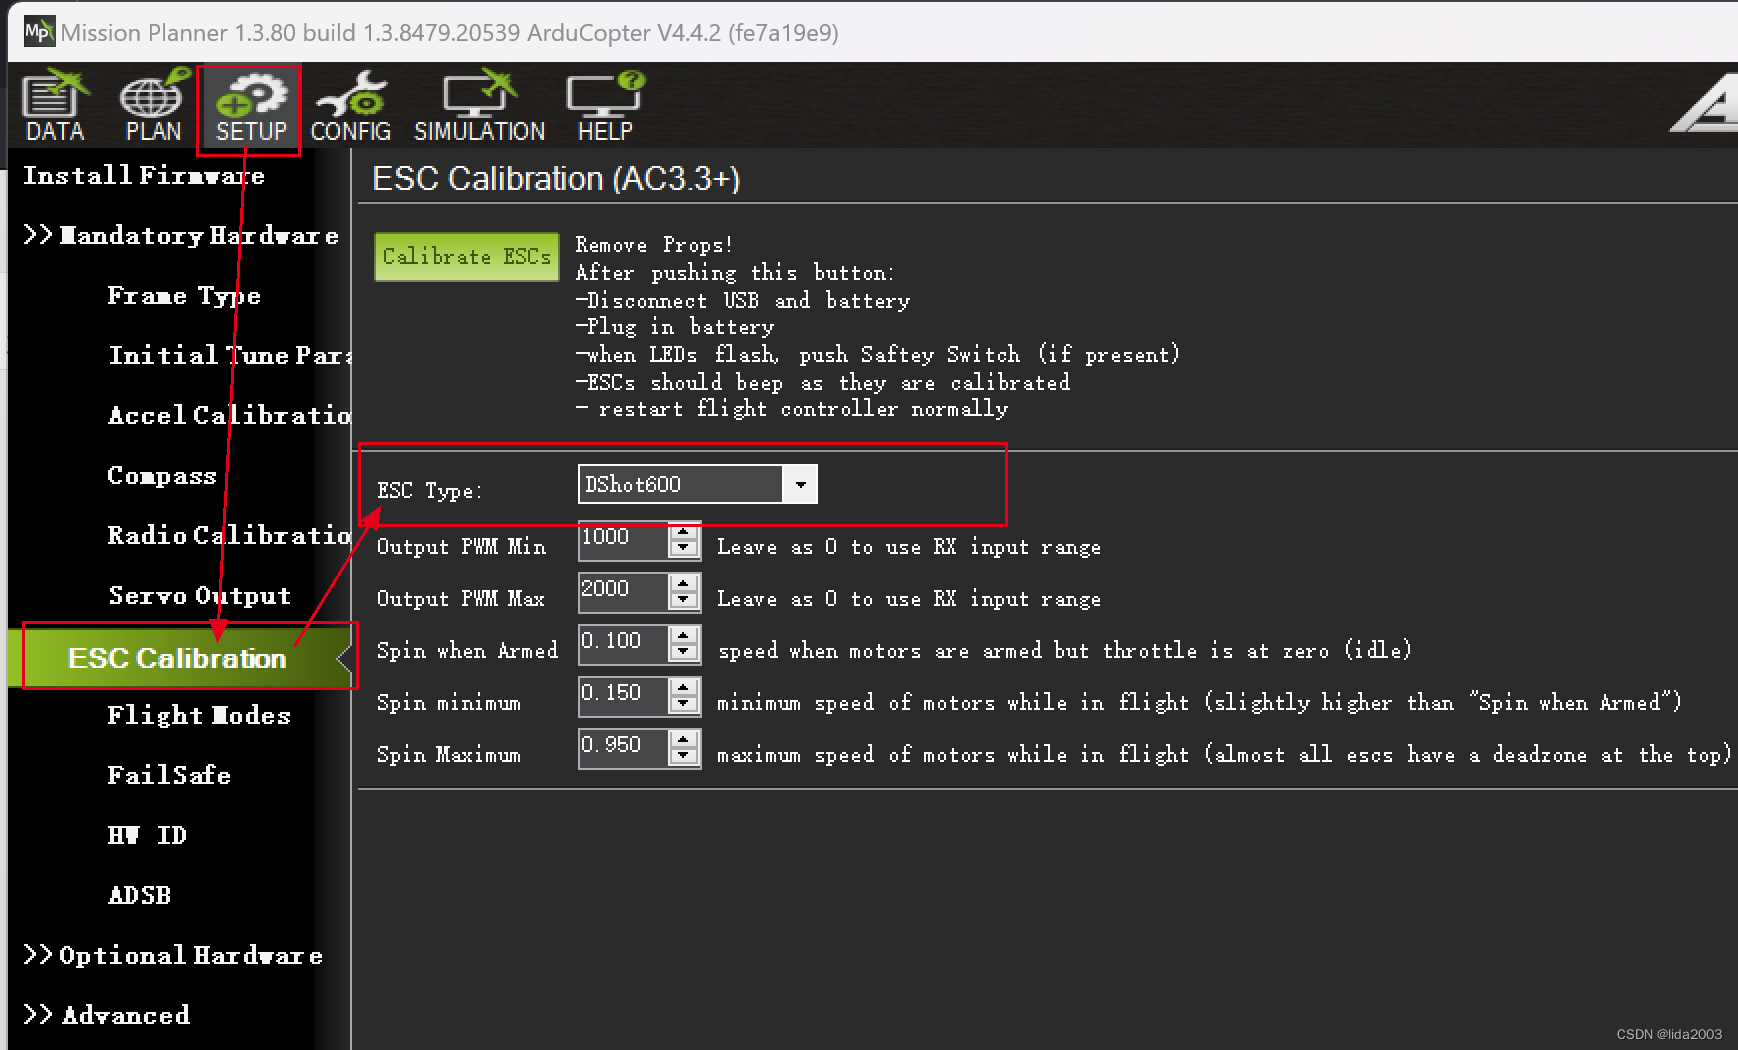Open the ESC Type dropdown arrow
1738x1050 pixels.
pos(800,485)
